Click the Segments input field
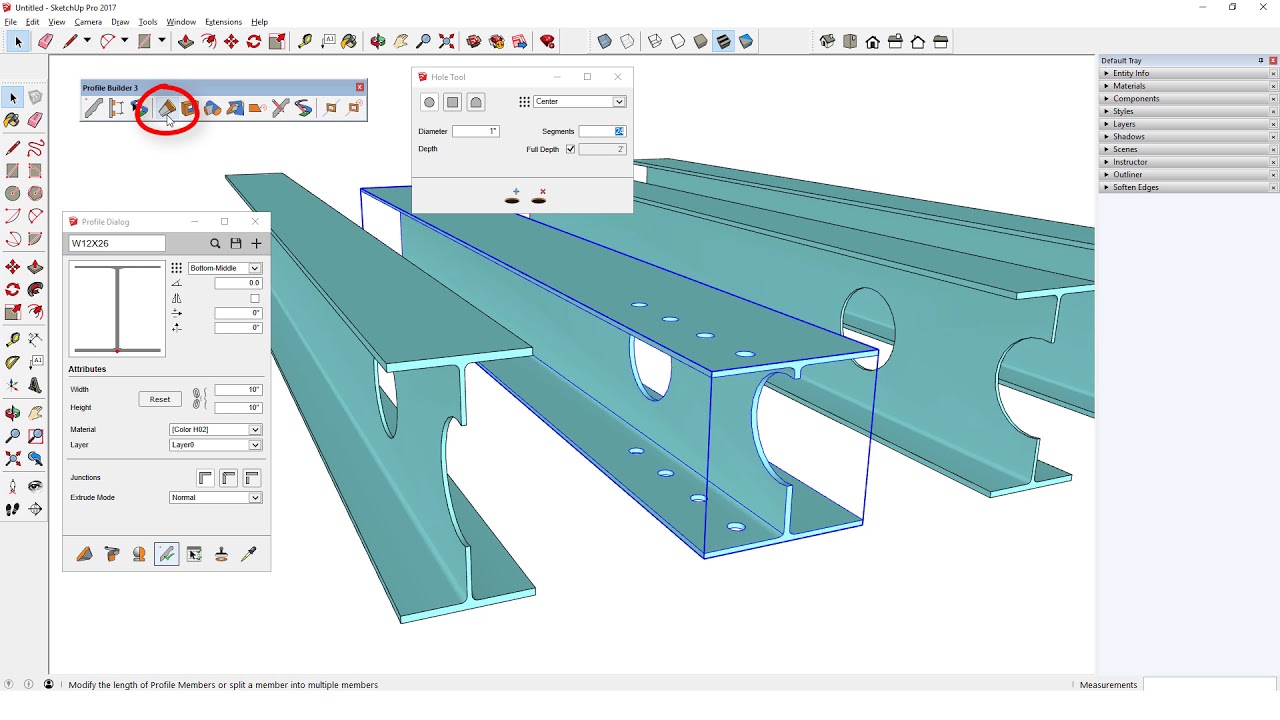The image size is (1280, 720). point(602,131)
